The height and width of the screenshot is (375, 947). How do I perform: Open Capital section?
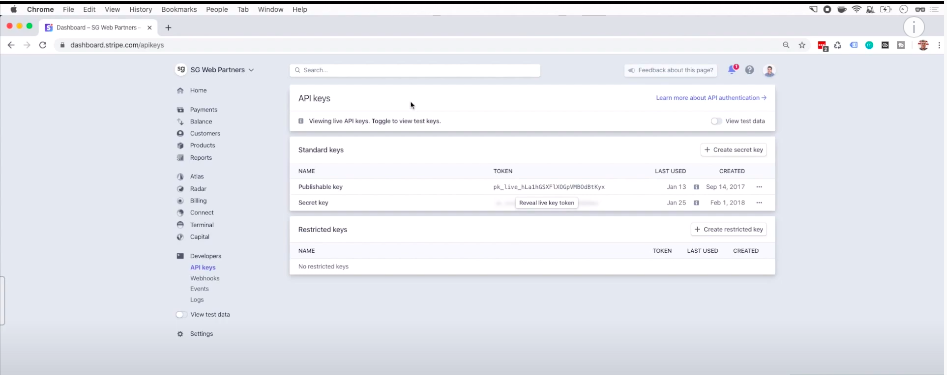click(x=199, y=237)
